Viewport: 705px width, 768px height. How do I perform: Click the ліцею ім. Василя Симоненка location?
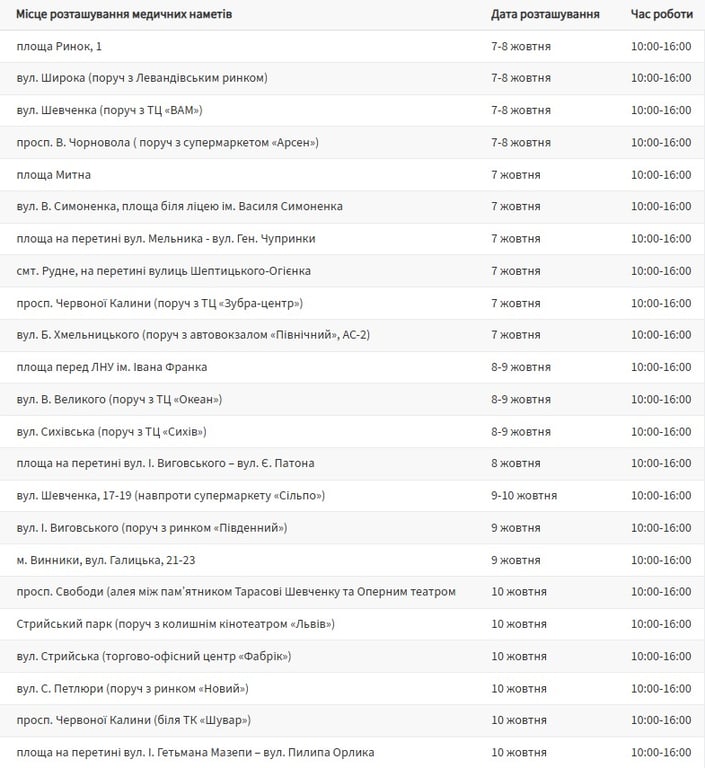click(180, 207)
